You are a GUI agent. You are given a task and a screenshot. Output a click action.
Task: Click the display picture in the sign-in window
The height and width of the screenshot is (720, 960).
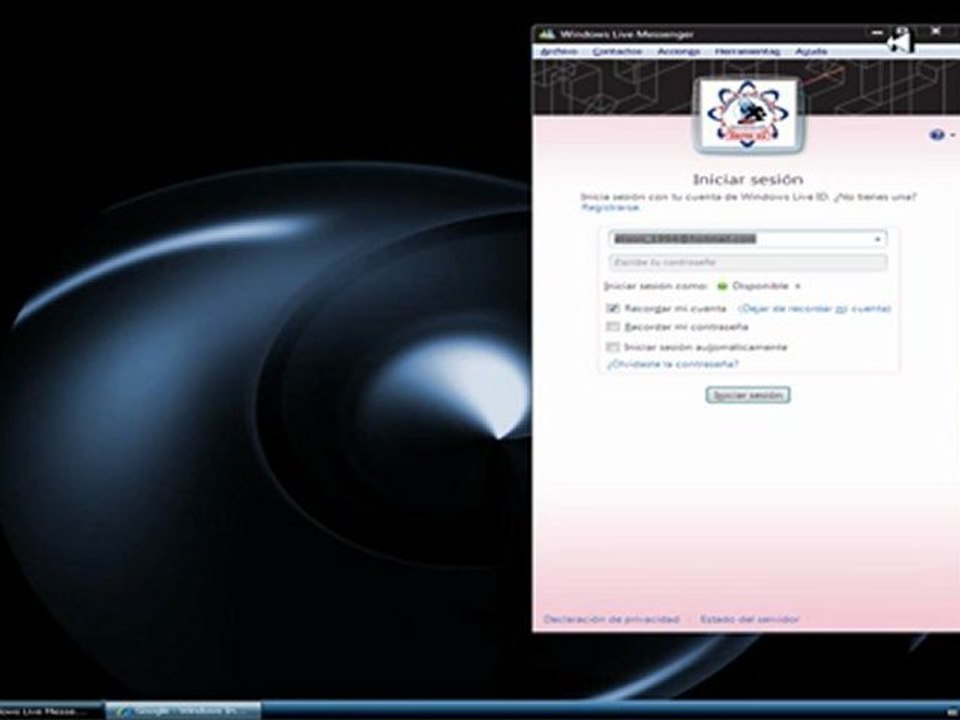748,114
